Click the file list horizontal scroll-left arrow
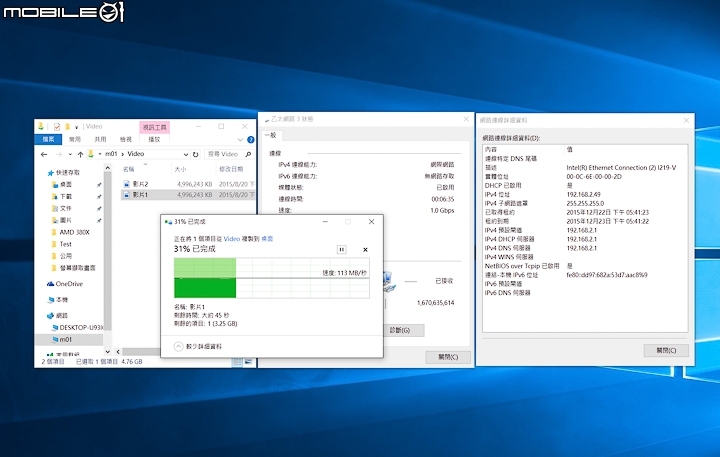 (118, 351)
